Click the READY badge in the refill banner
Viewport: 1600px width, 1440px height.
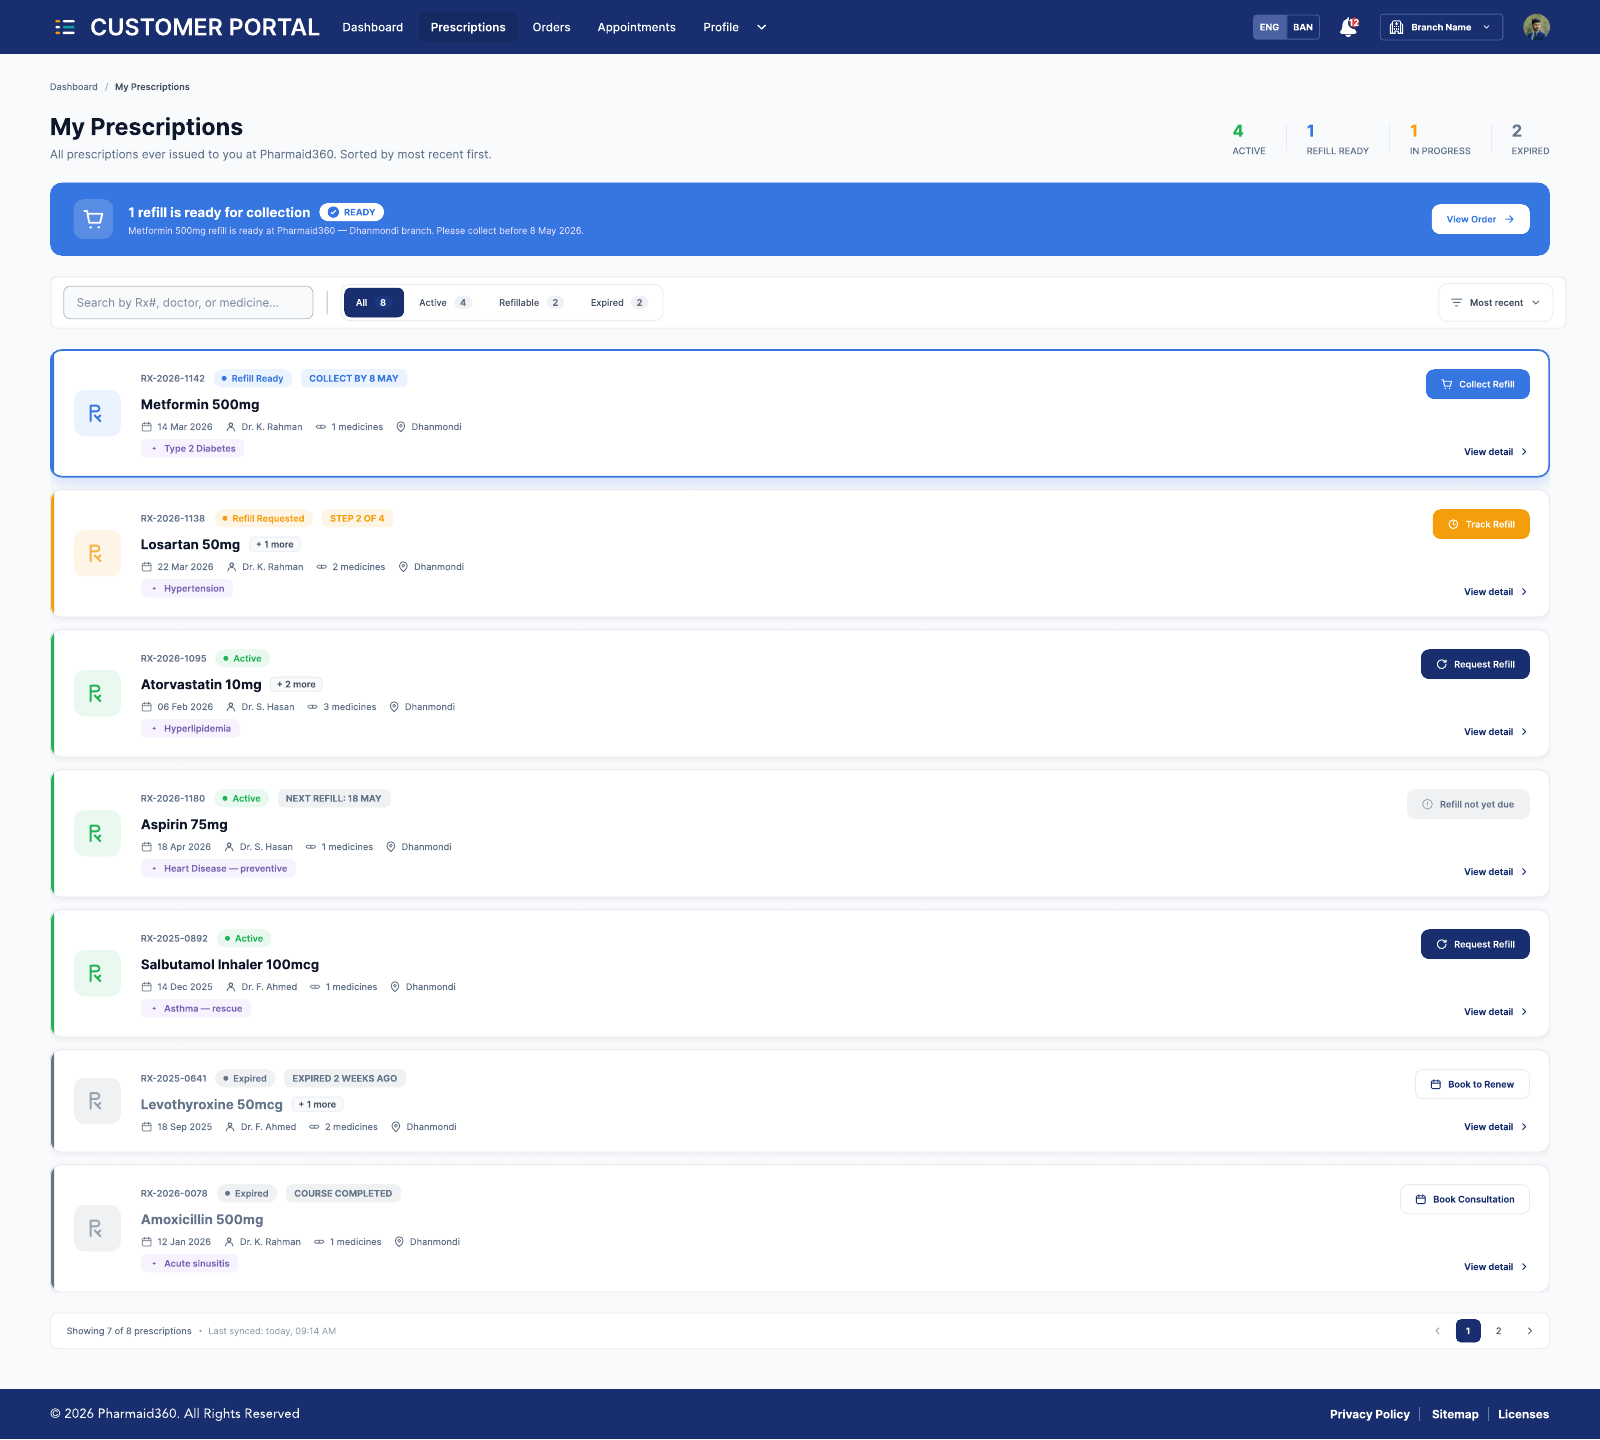352,212
